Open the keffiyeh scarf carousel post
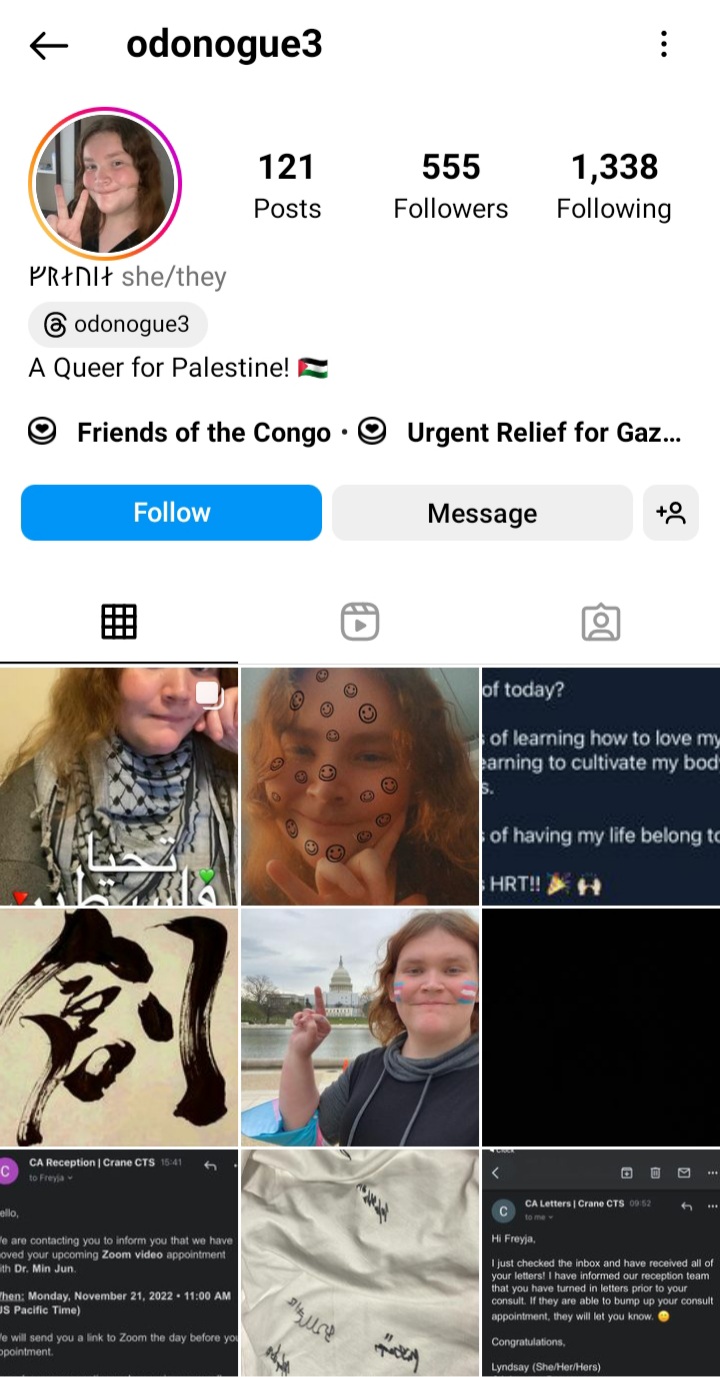The image size is (720, 1377). click(x=119, y=786)
